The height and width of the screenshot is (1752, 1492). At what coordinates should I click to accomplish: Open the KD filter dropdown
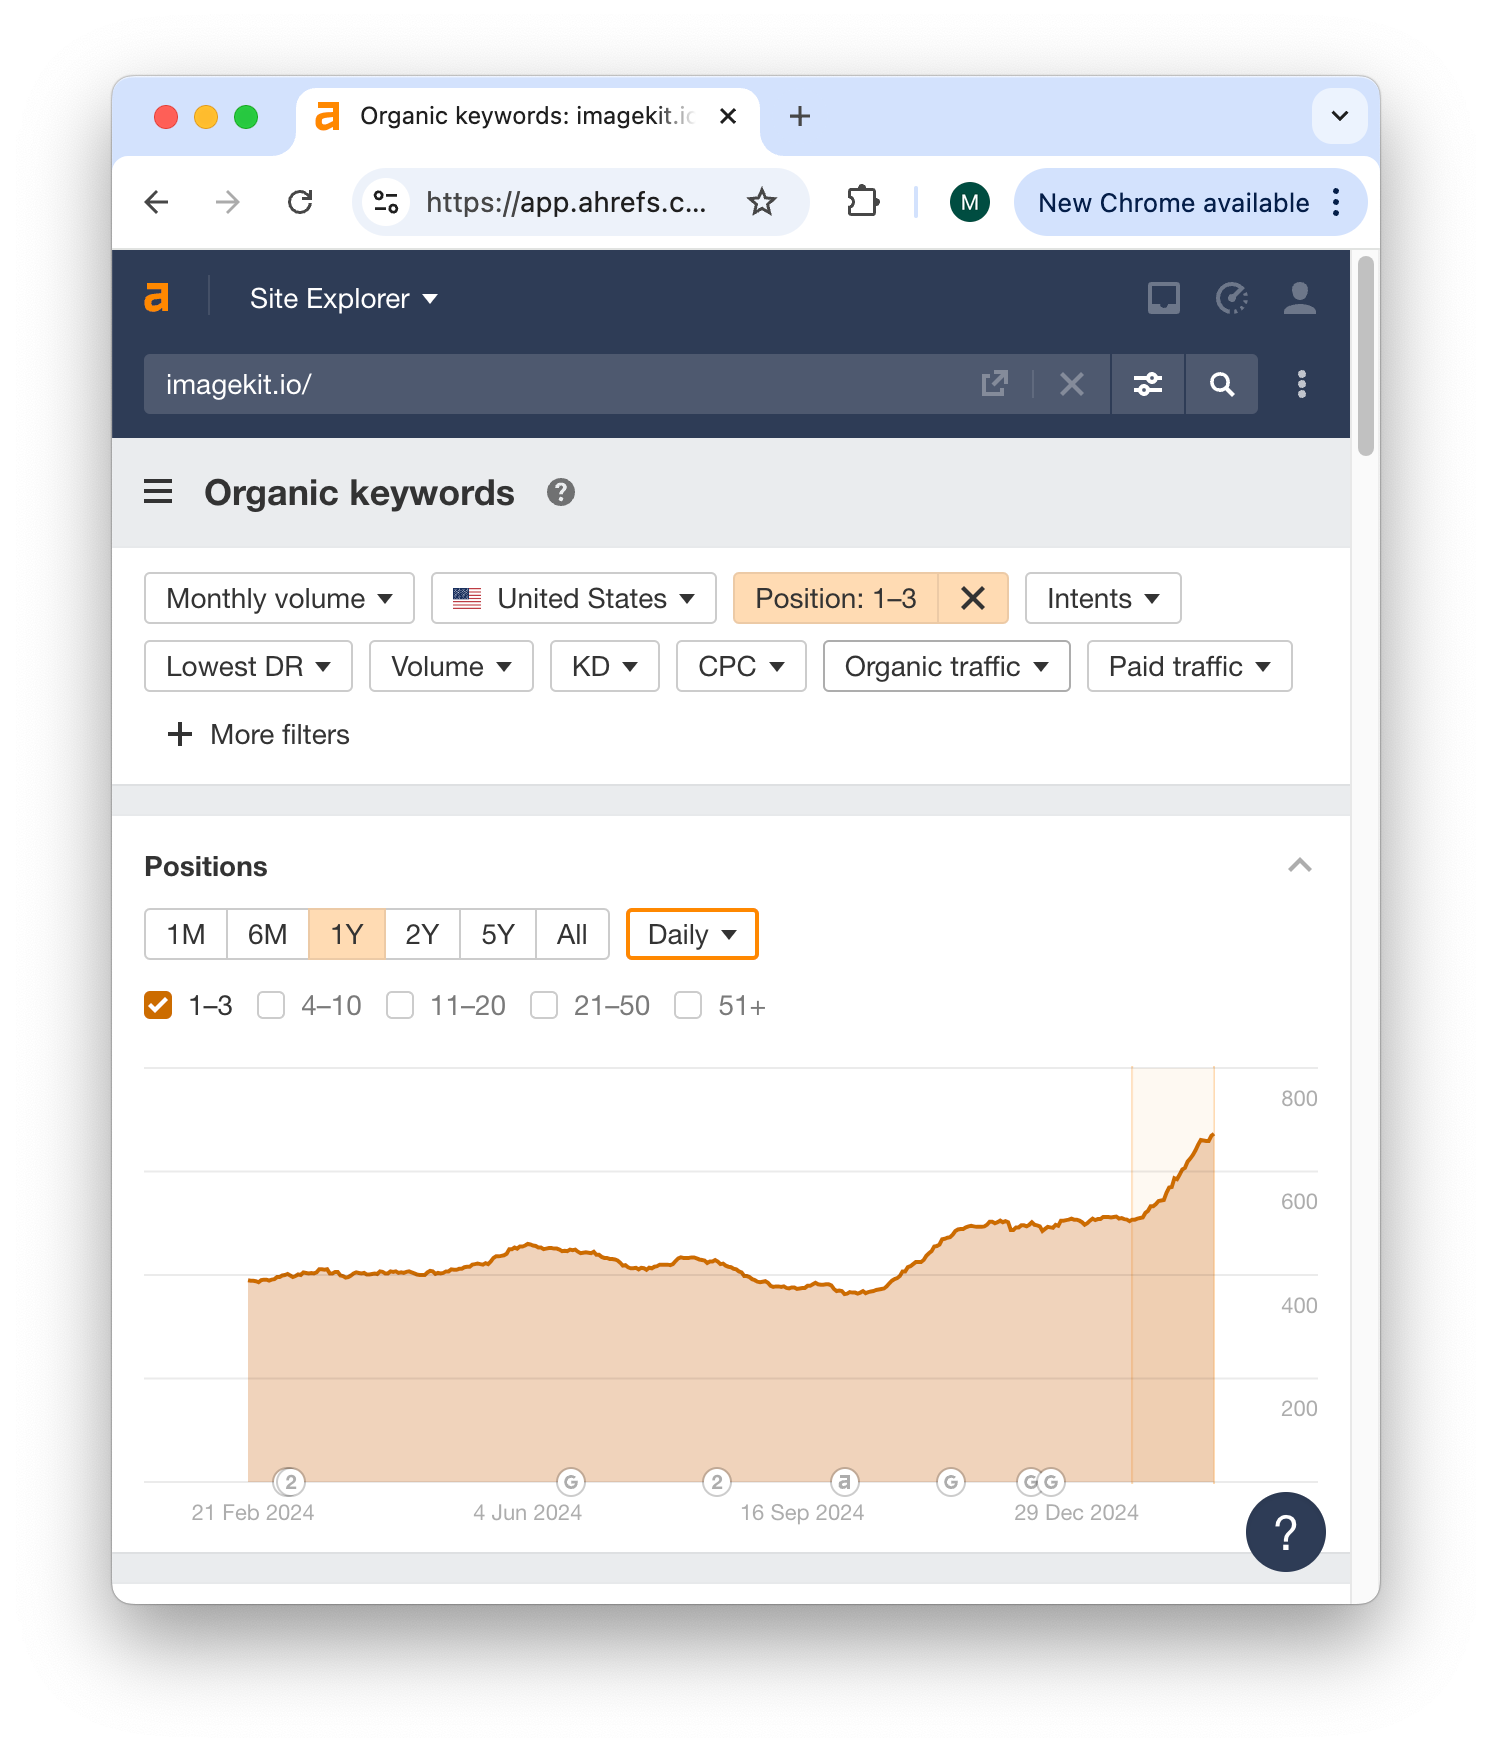click(x=605, y=666)
